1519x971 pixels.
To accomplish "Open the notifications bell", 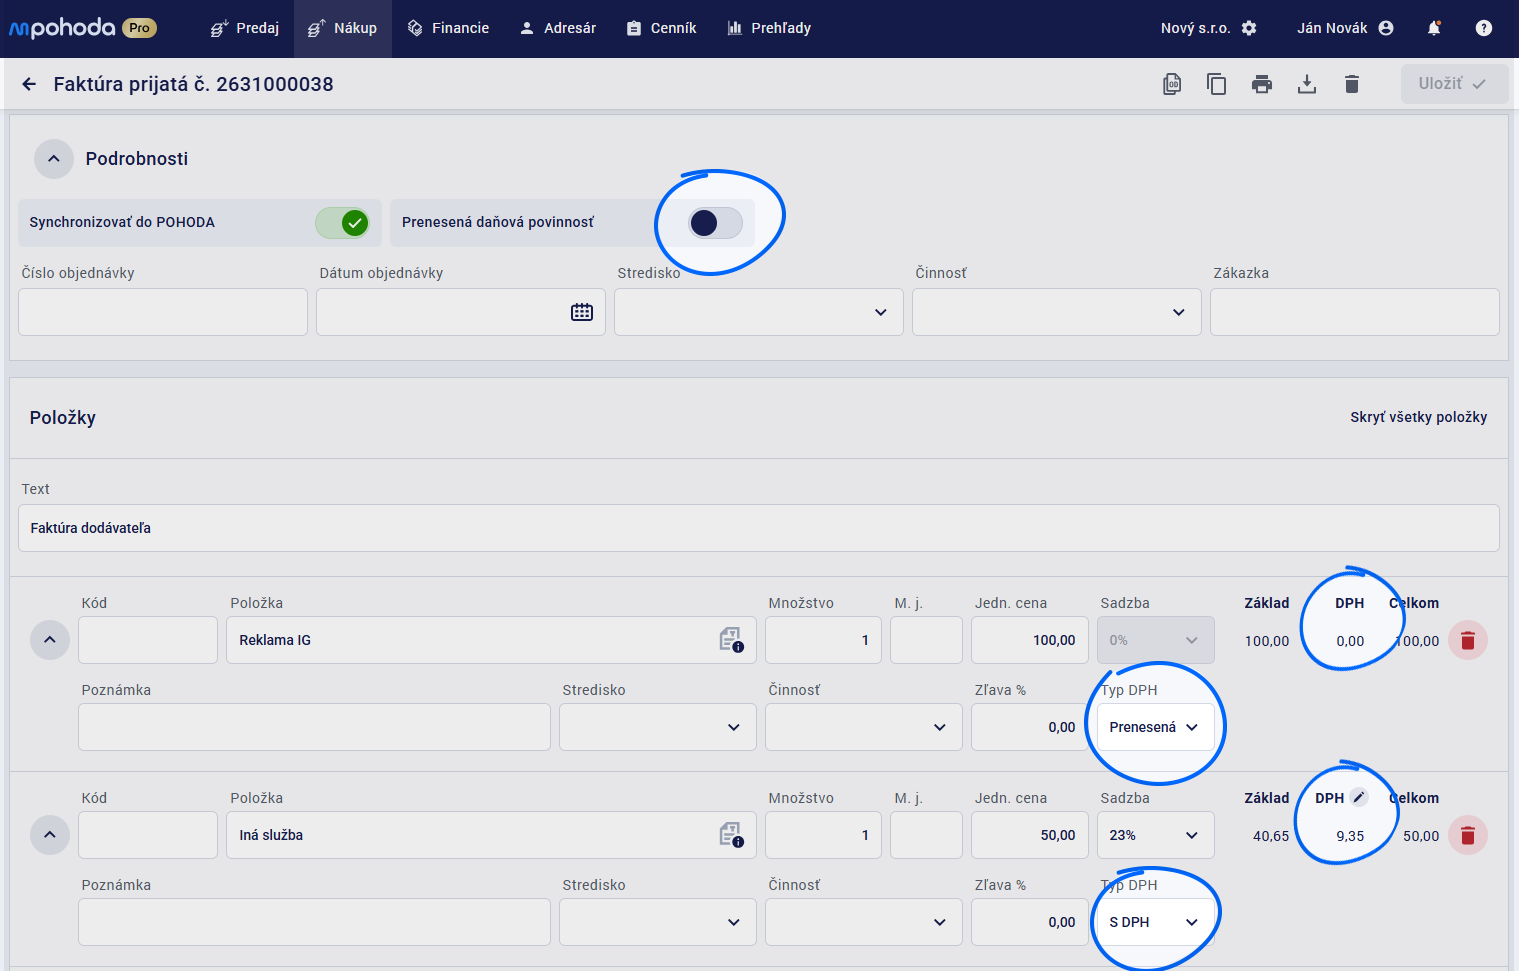I will pos(1434,28).
